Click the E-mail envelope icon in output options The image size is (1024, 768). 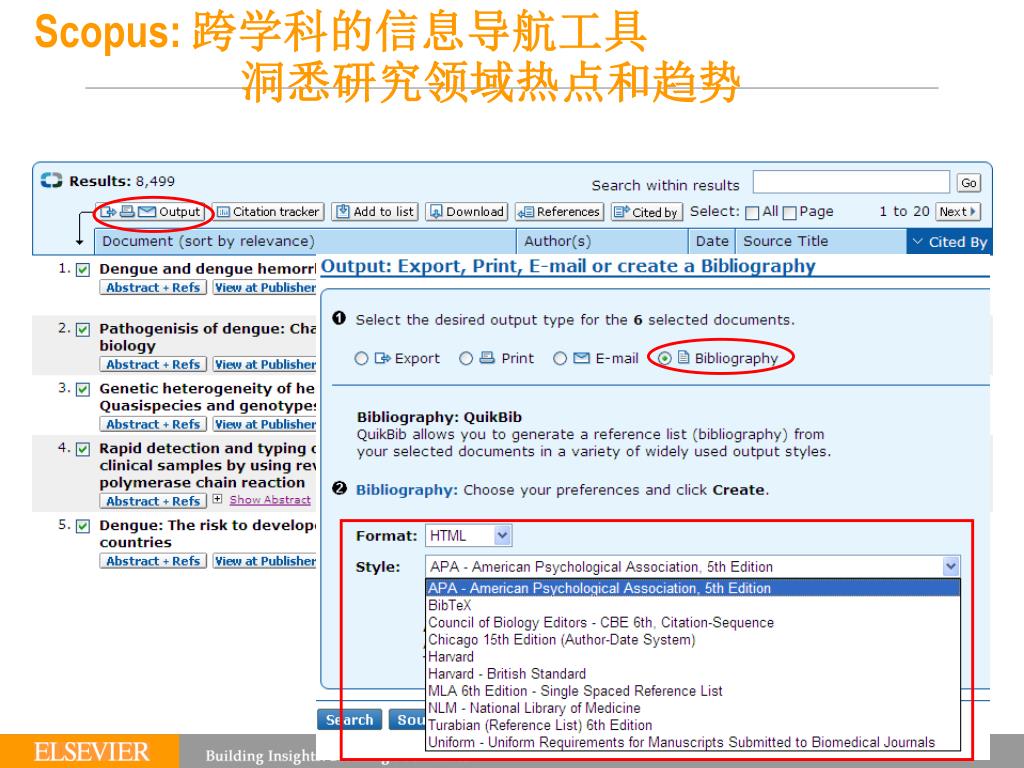(581, 358)
